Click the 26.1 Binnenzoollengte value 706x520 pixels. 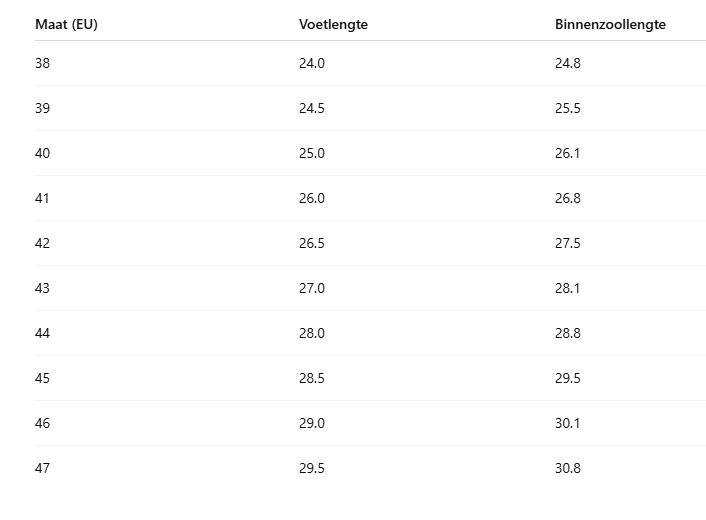568,153
